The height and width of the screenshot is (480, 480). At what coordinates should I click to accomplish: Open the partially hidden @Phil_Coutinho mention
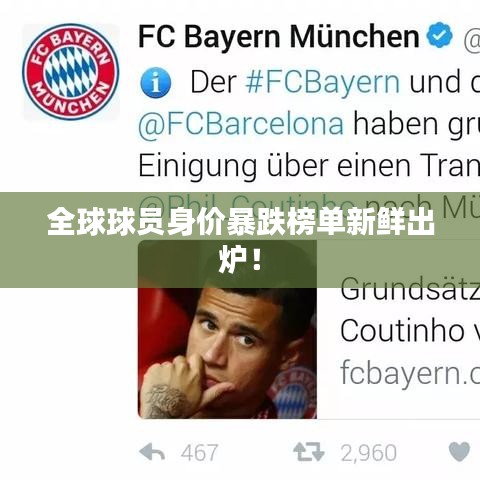pyautogui.click(x=247, y=204)
